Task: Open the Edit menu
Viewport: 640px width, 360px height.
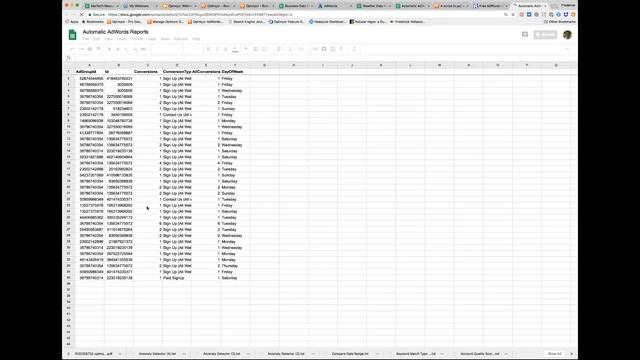Action: tap(96, 39)
